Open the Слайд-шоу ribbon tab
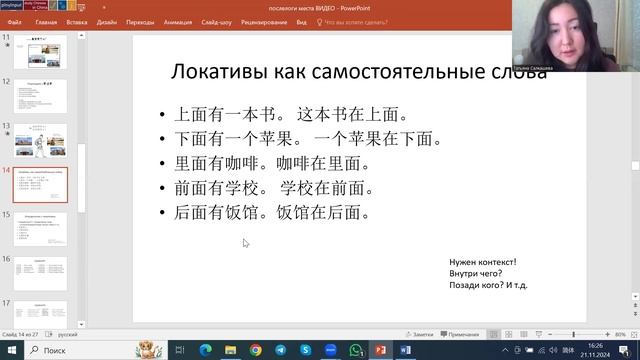Image resolution: width=640 pixels, height=360 pixels. pos(216,22)
